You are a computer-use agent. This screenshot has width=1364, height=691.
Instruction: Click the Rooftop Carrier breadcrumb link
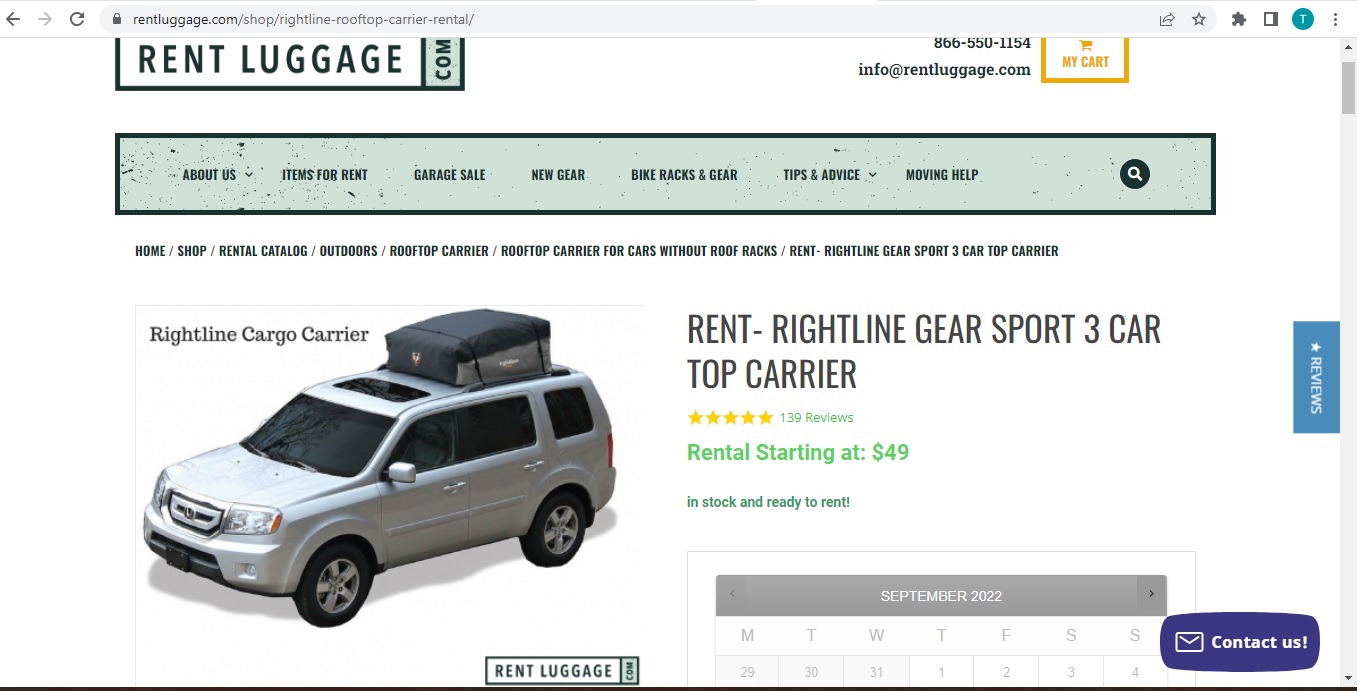[439, 251]
